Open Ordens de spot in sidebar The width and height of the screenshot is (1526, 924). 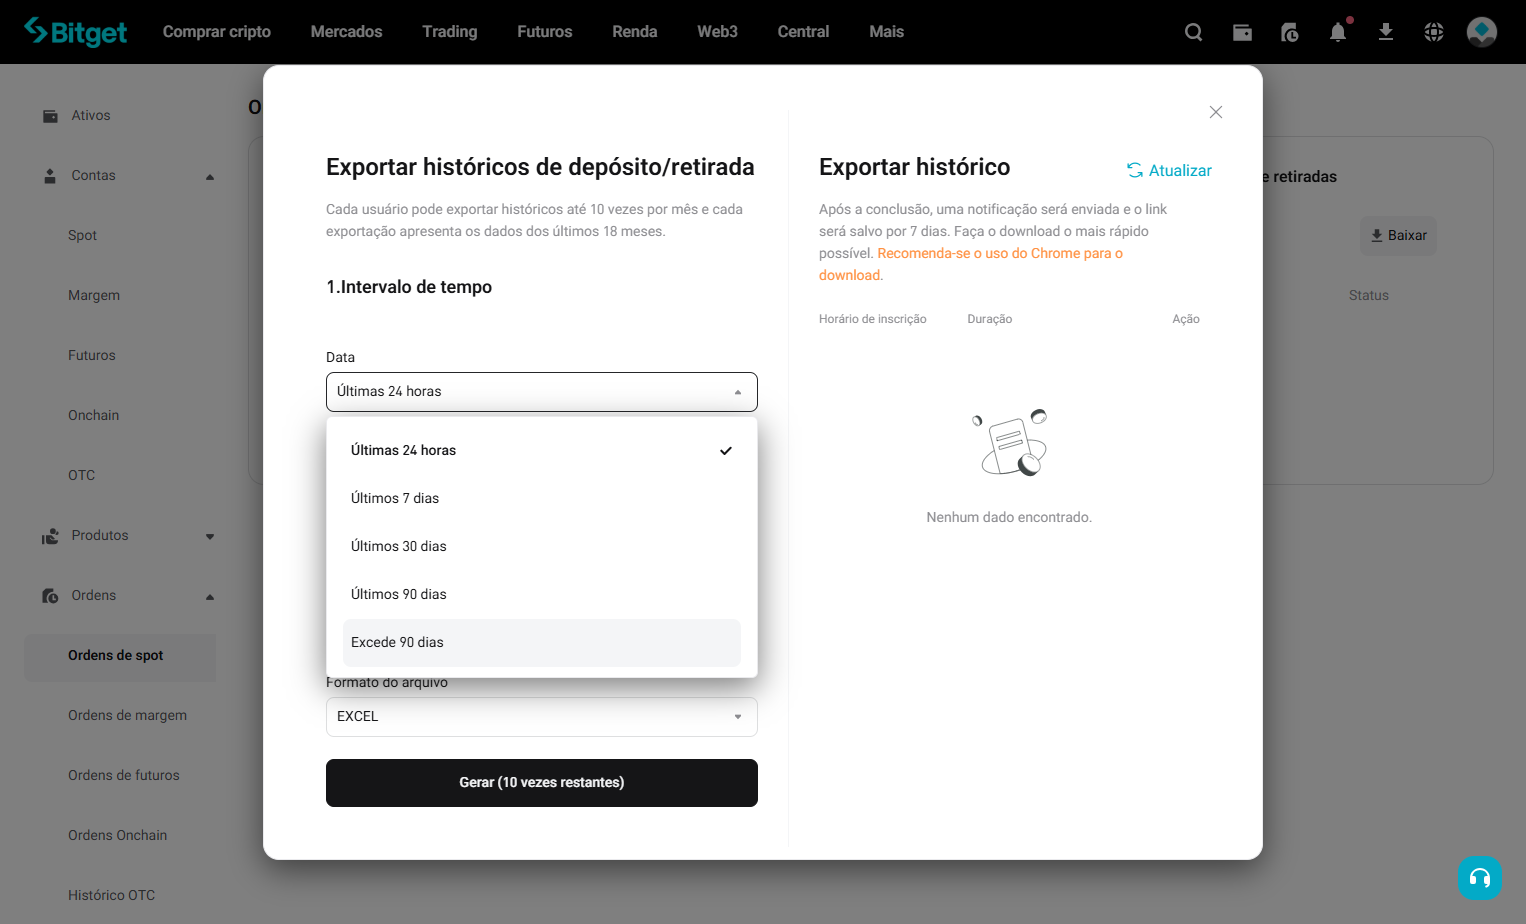click(x=120, y=658)
